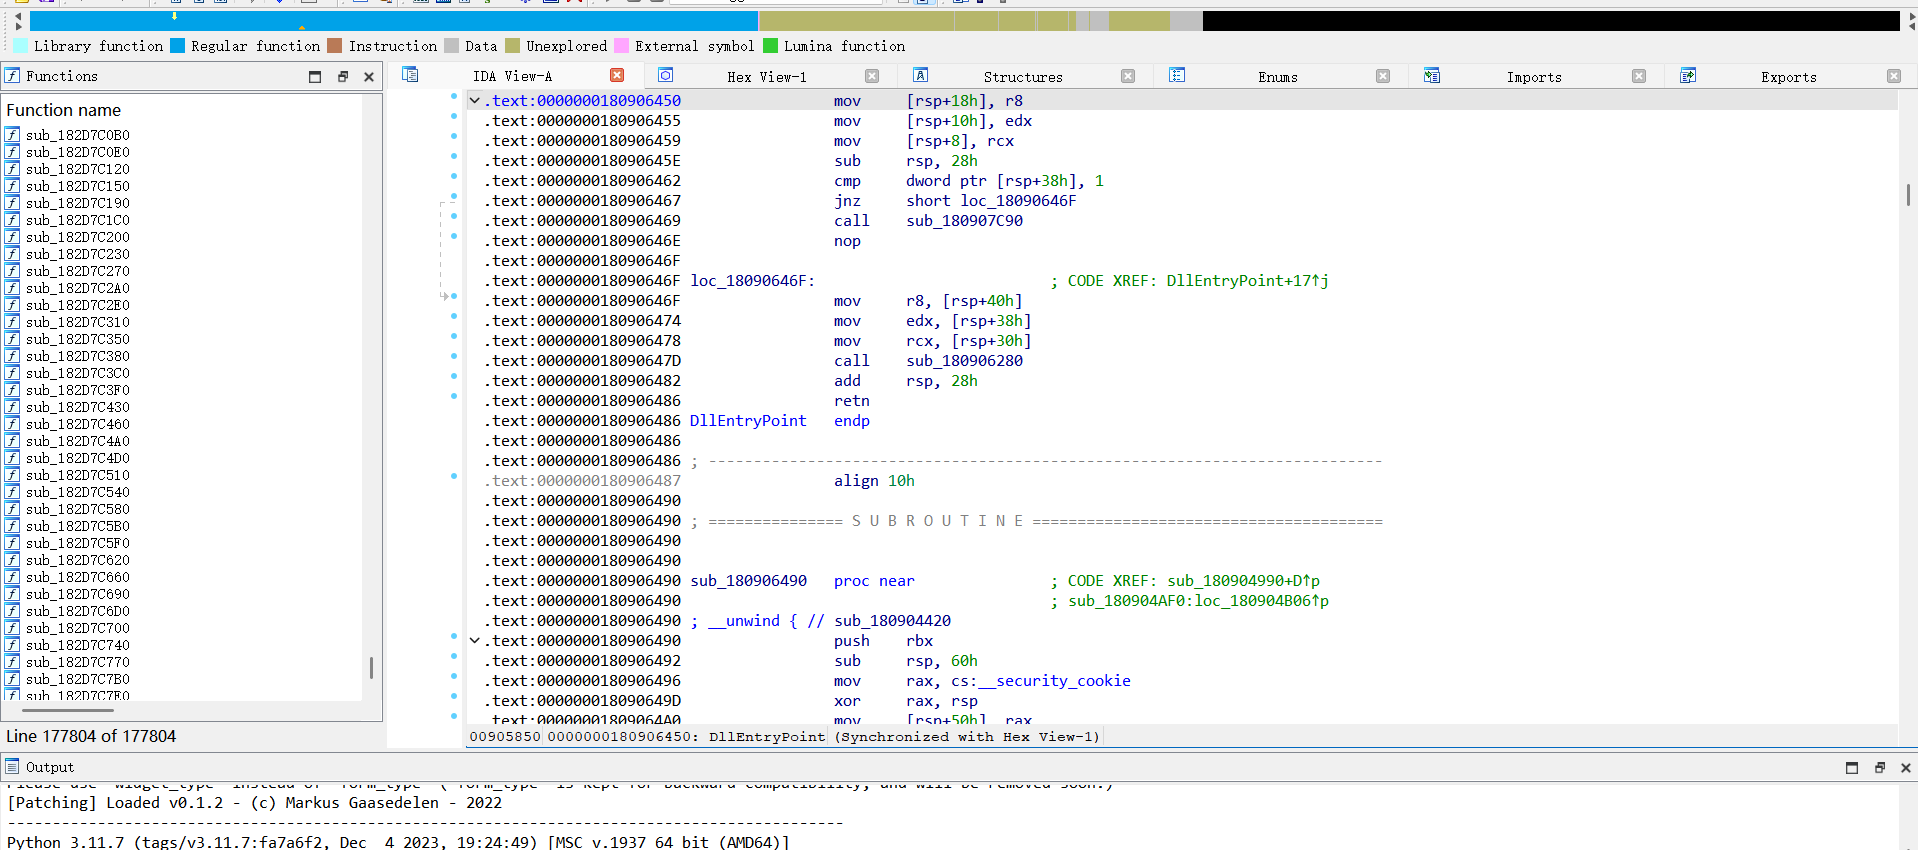Image resolution: width=1918 pixels, height=850 pixels.
Task: Click the Functions panel title icon
Action: pyautogui.click(x=12, y=75)
